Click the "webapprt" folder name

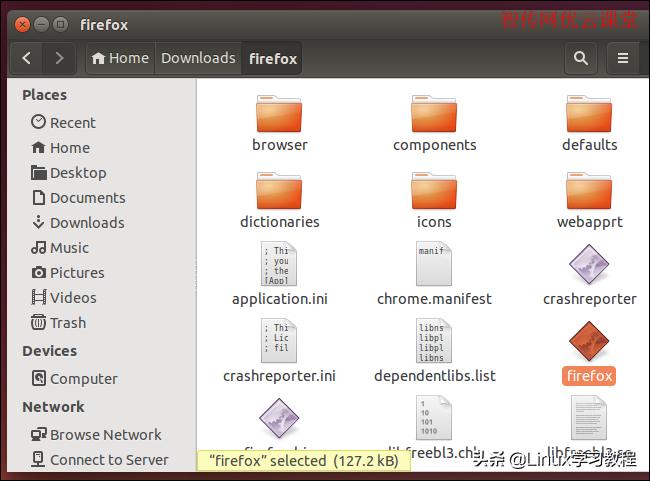589,222
